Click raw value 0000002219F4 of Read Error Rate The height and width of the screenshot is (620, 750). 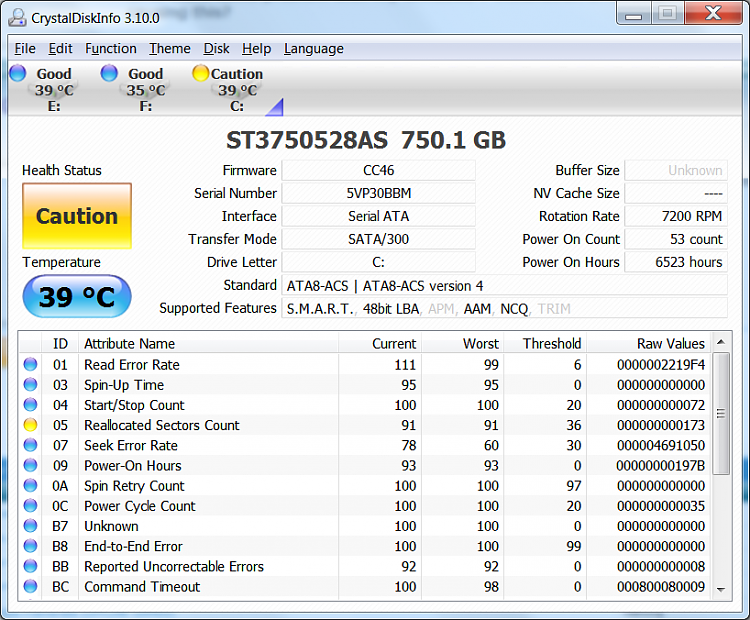(661, 365)
